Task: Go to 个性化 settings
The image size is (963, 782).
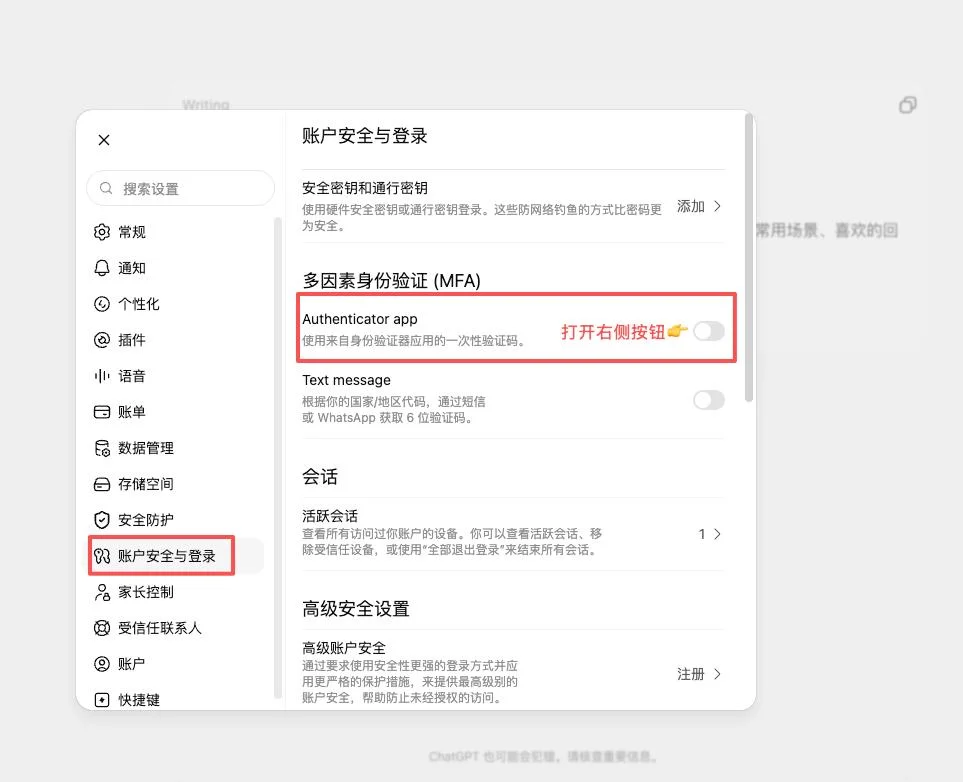Action: tap(178, 304)
